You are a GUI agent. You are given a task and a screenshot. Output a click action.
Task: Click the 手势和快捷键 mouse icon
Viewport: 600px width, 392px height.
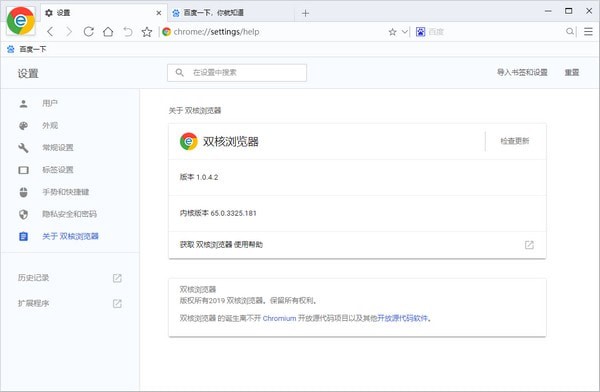point(23,192)
